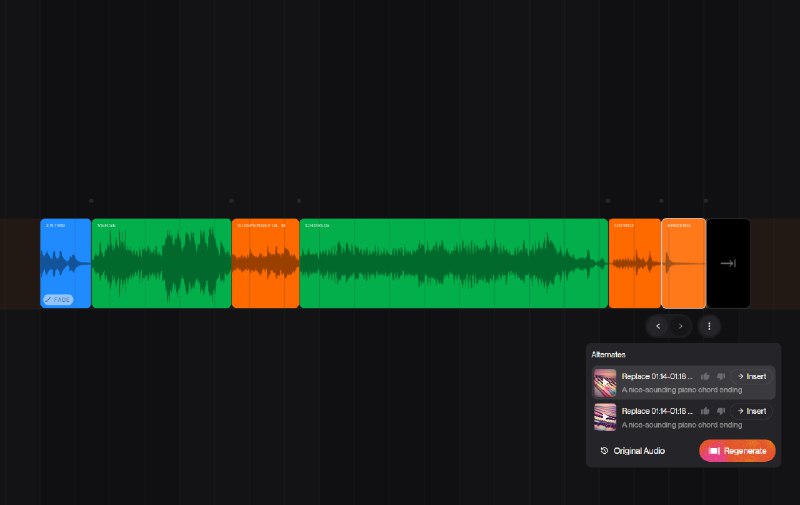
Task: Play the second alternate's thumbnail preview
Action: pos(605,417)
